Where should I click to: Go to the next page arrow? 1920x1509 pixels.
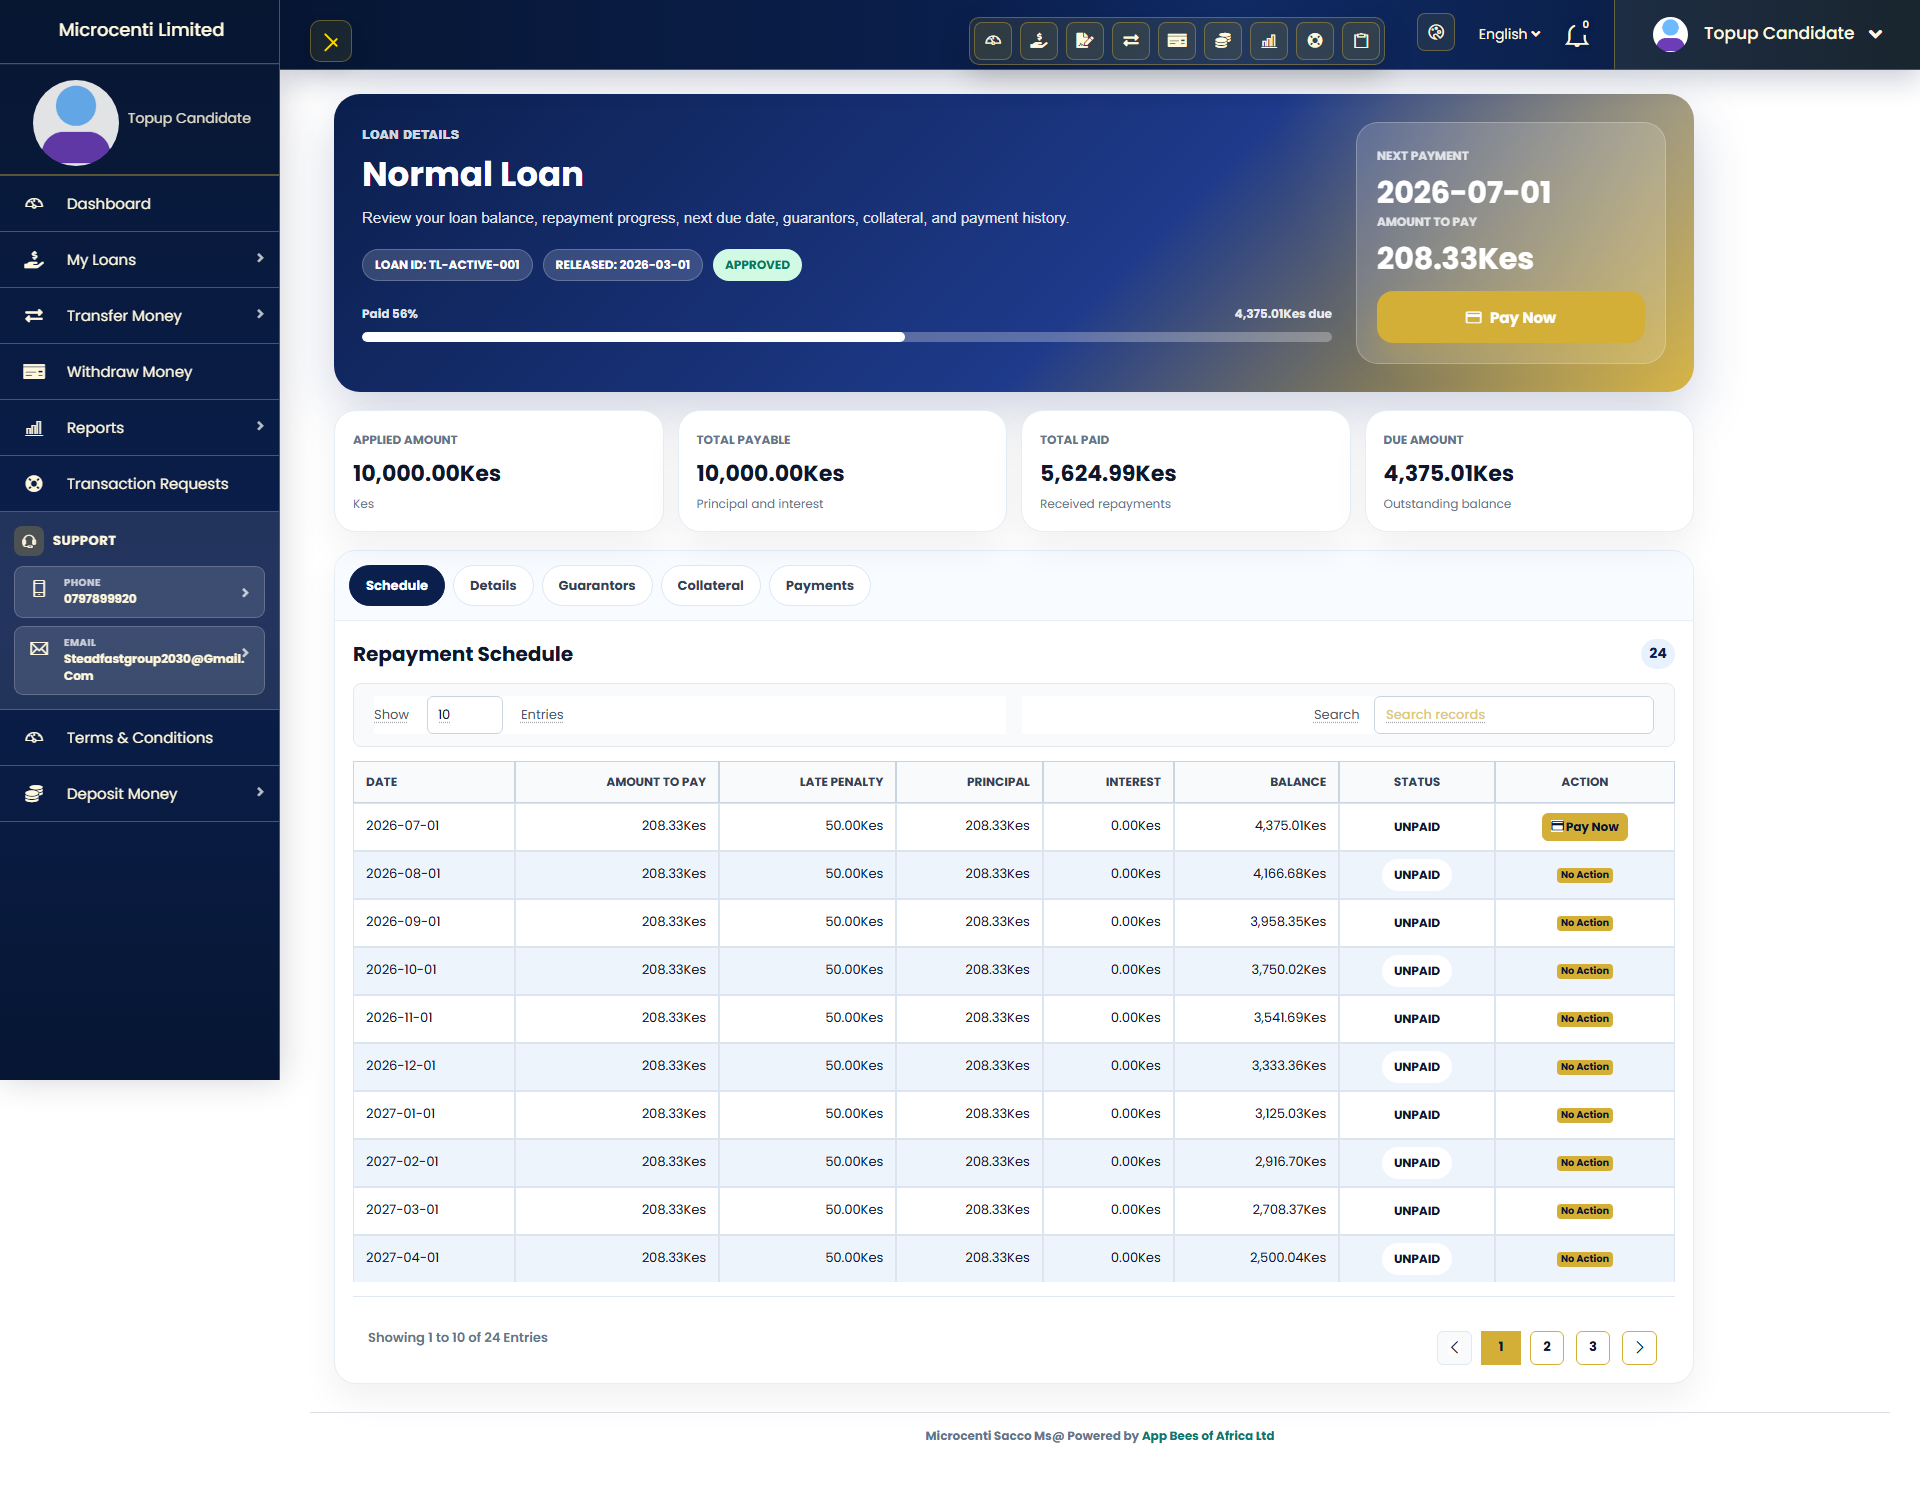(1639, 1347)
